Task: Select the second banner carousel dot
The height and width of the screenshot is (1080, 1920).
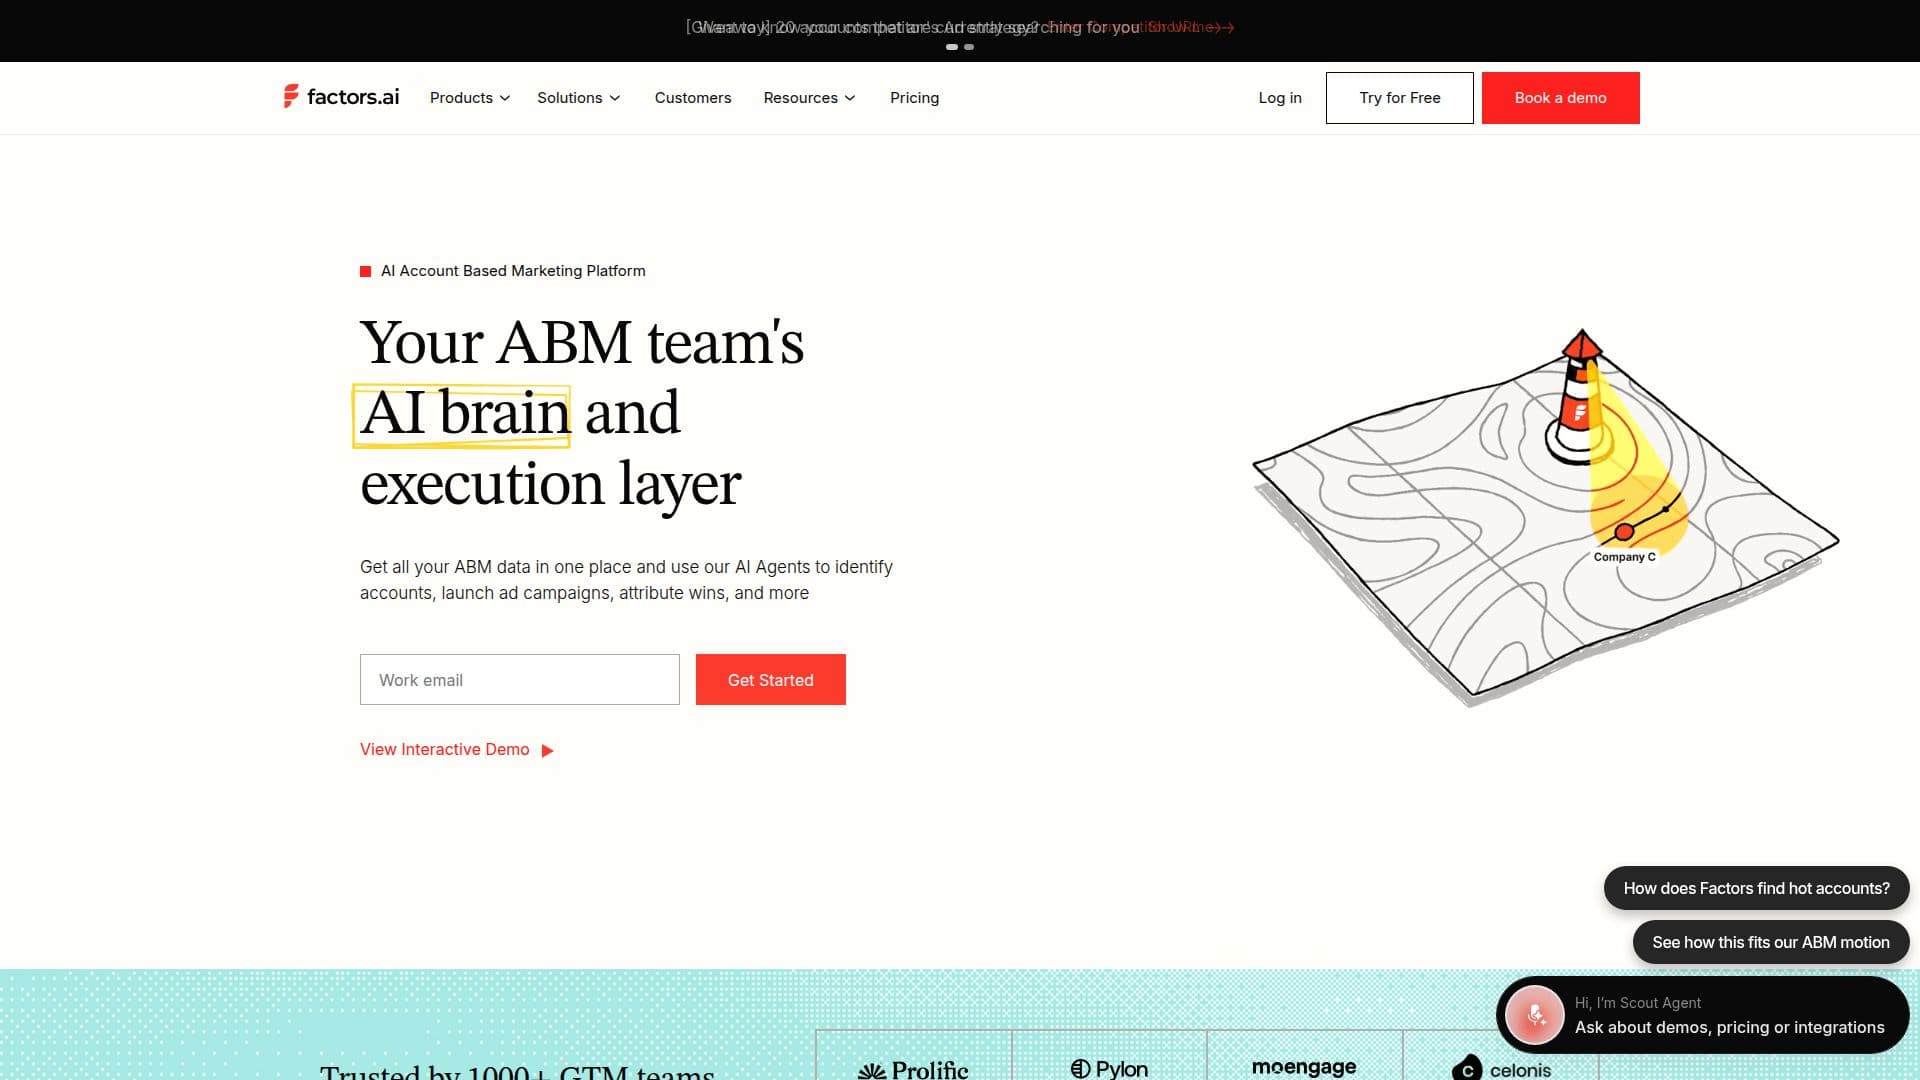Action: [x=969, y=47]
